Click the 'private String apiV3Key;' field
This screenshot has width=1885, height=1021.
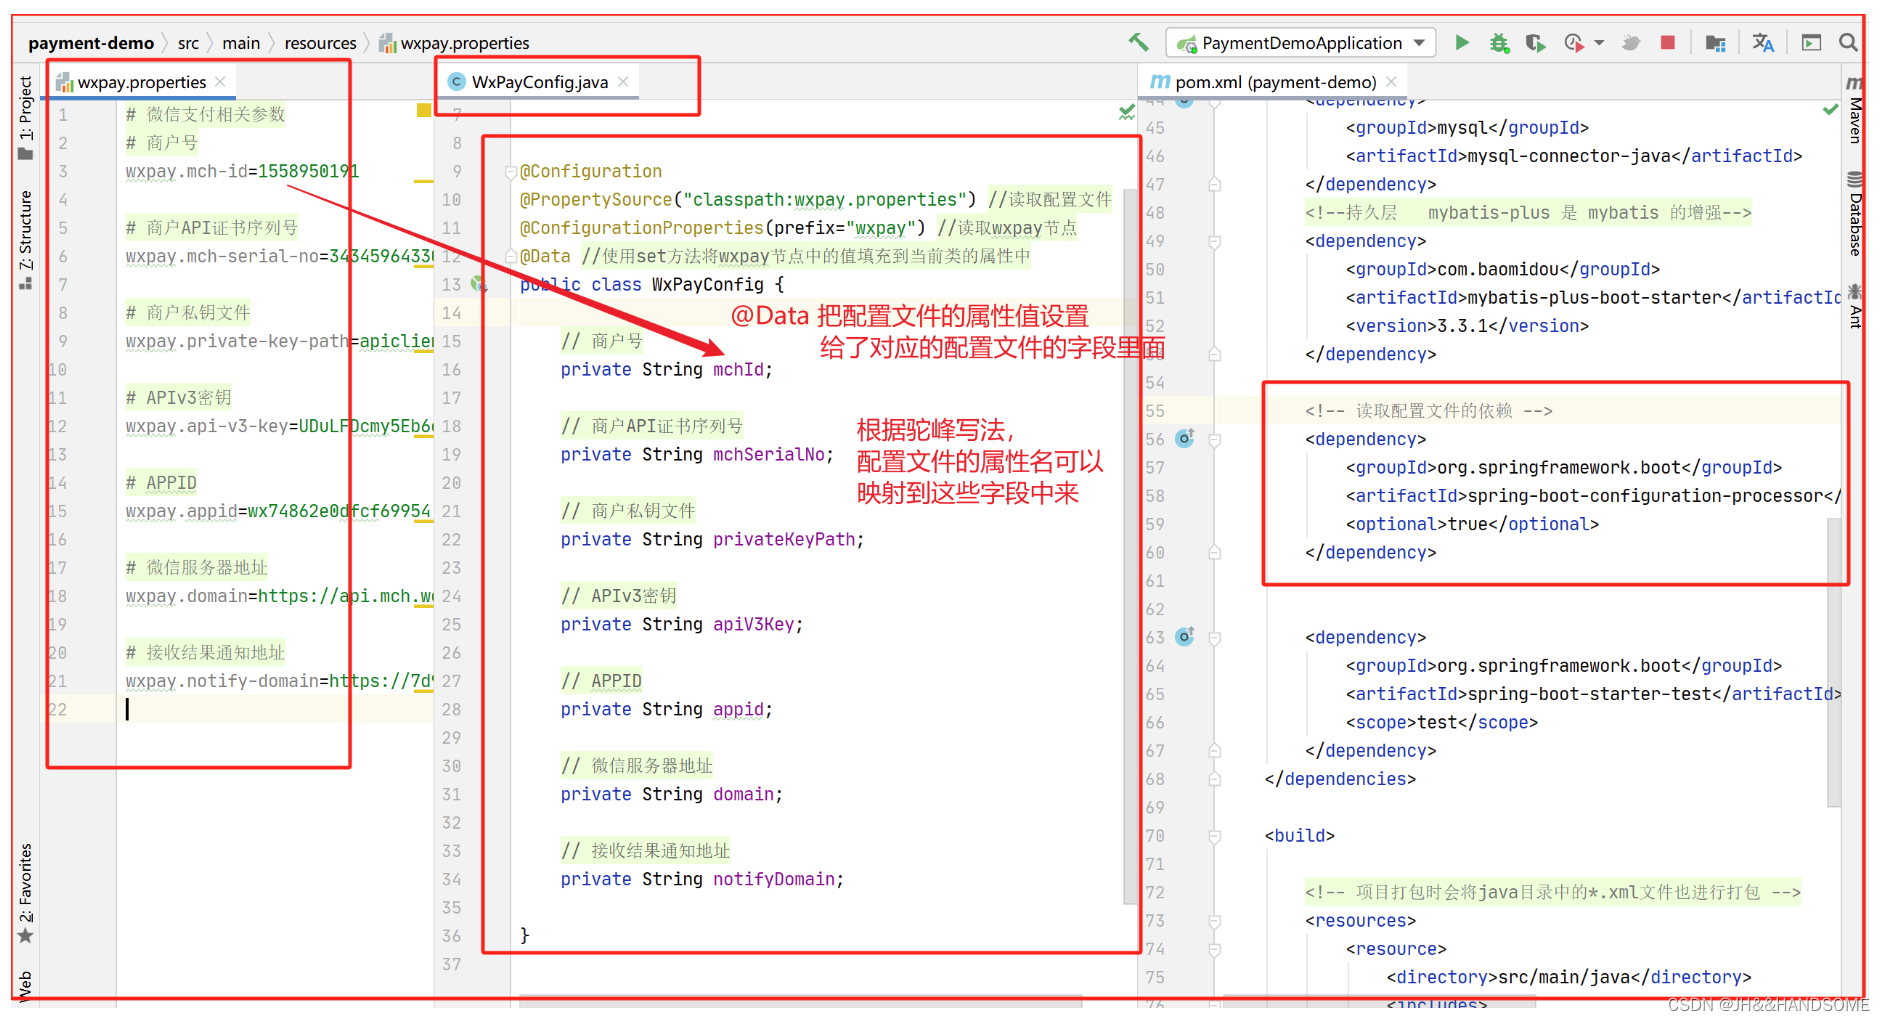click(681, 625)
